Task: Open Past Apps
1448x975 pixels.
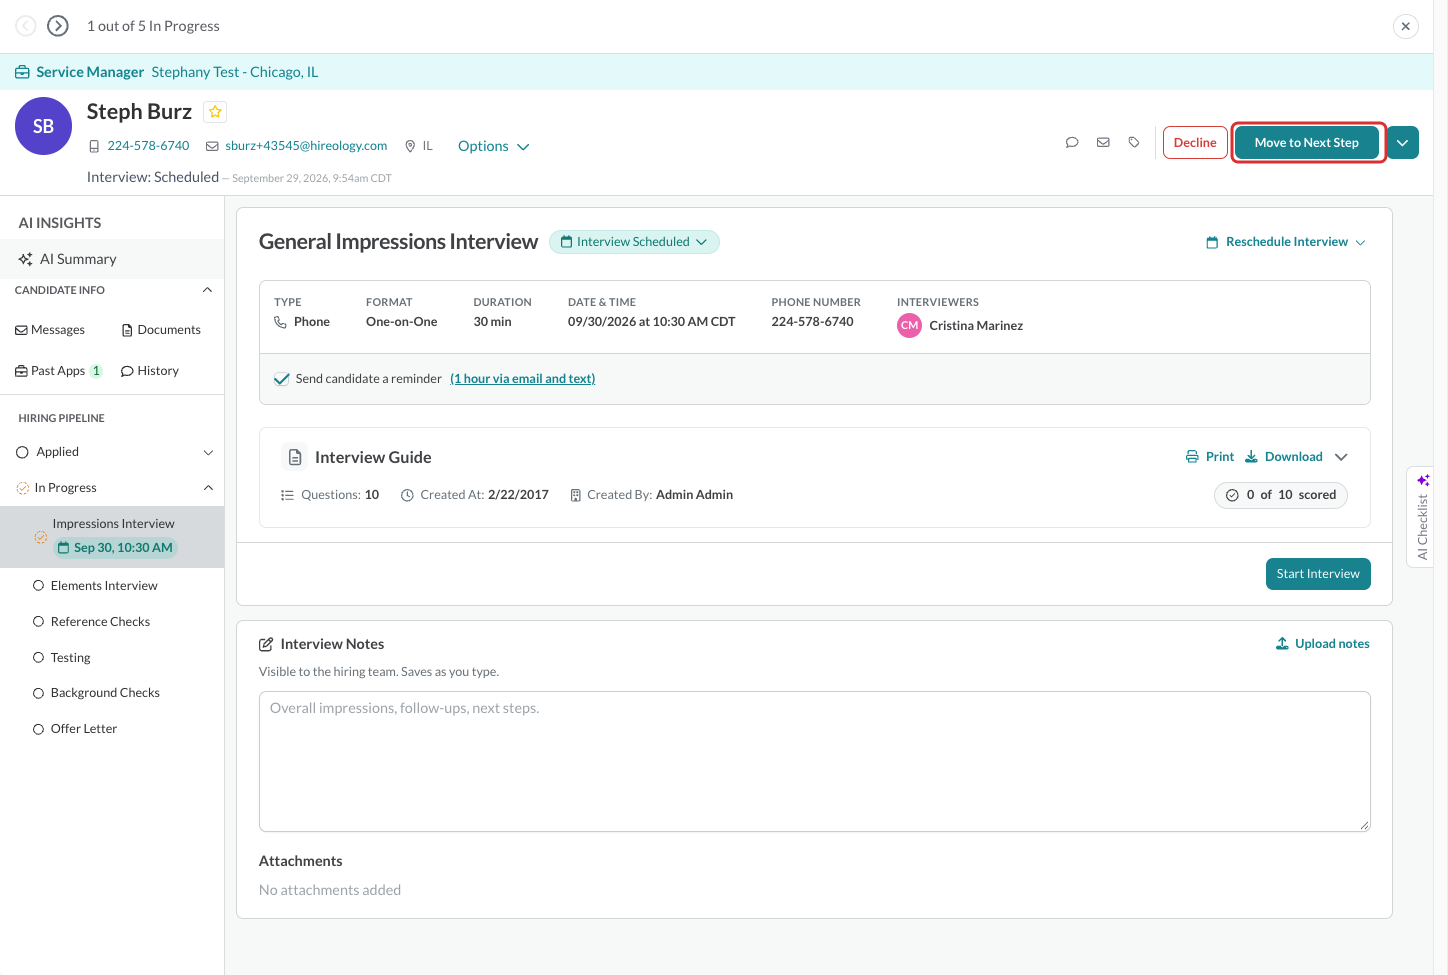Action: [x=59, y=371]
